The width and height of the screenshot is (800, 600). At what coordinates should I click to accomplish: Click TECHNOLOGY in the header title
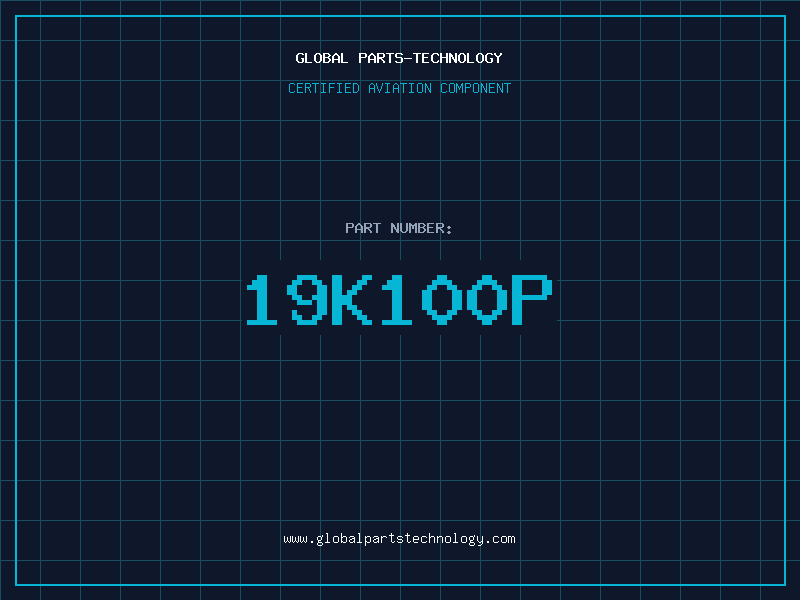[x=458, y=58]
